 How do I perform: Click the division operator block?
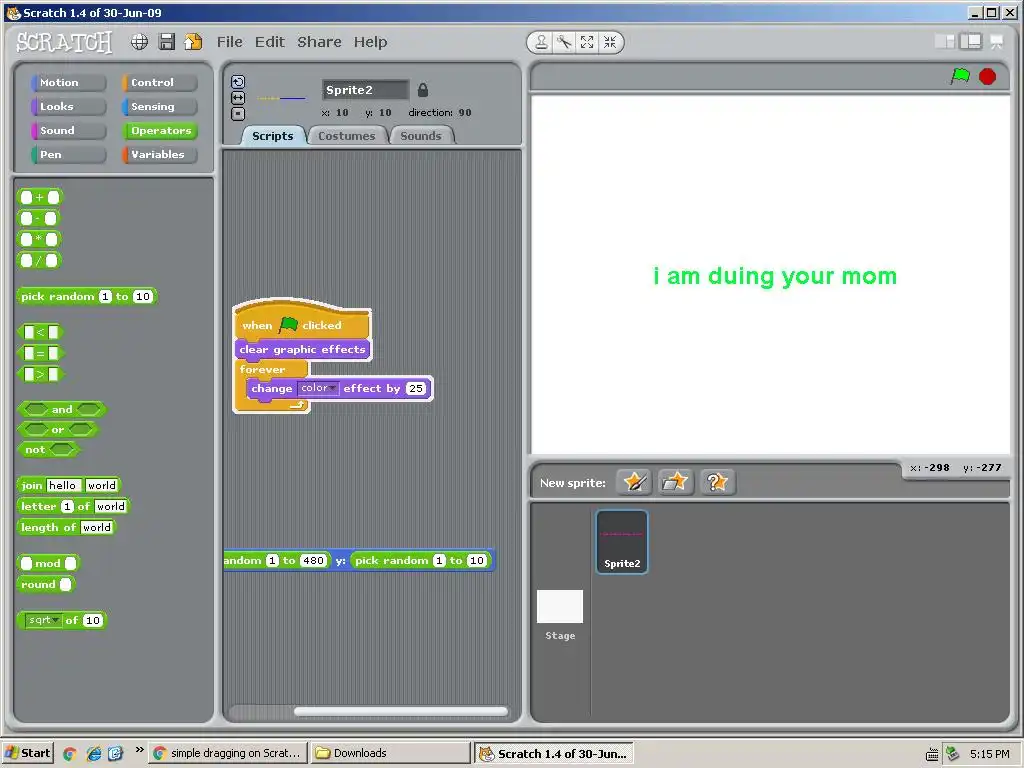tap(39, 261)
